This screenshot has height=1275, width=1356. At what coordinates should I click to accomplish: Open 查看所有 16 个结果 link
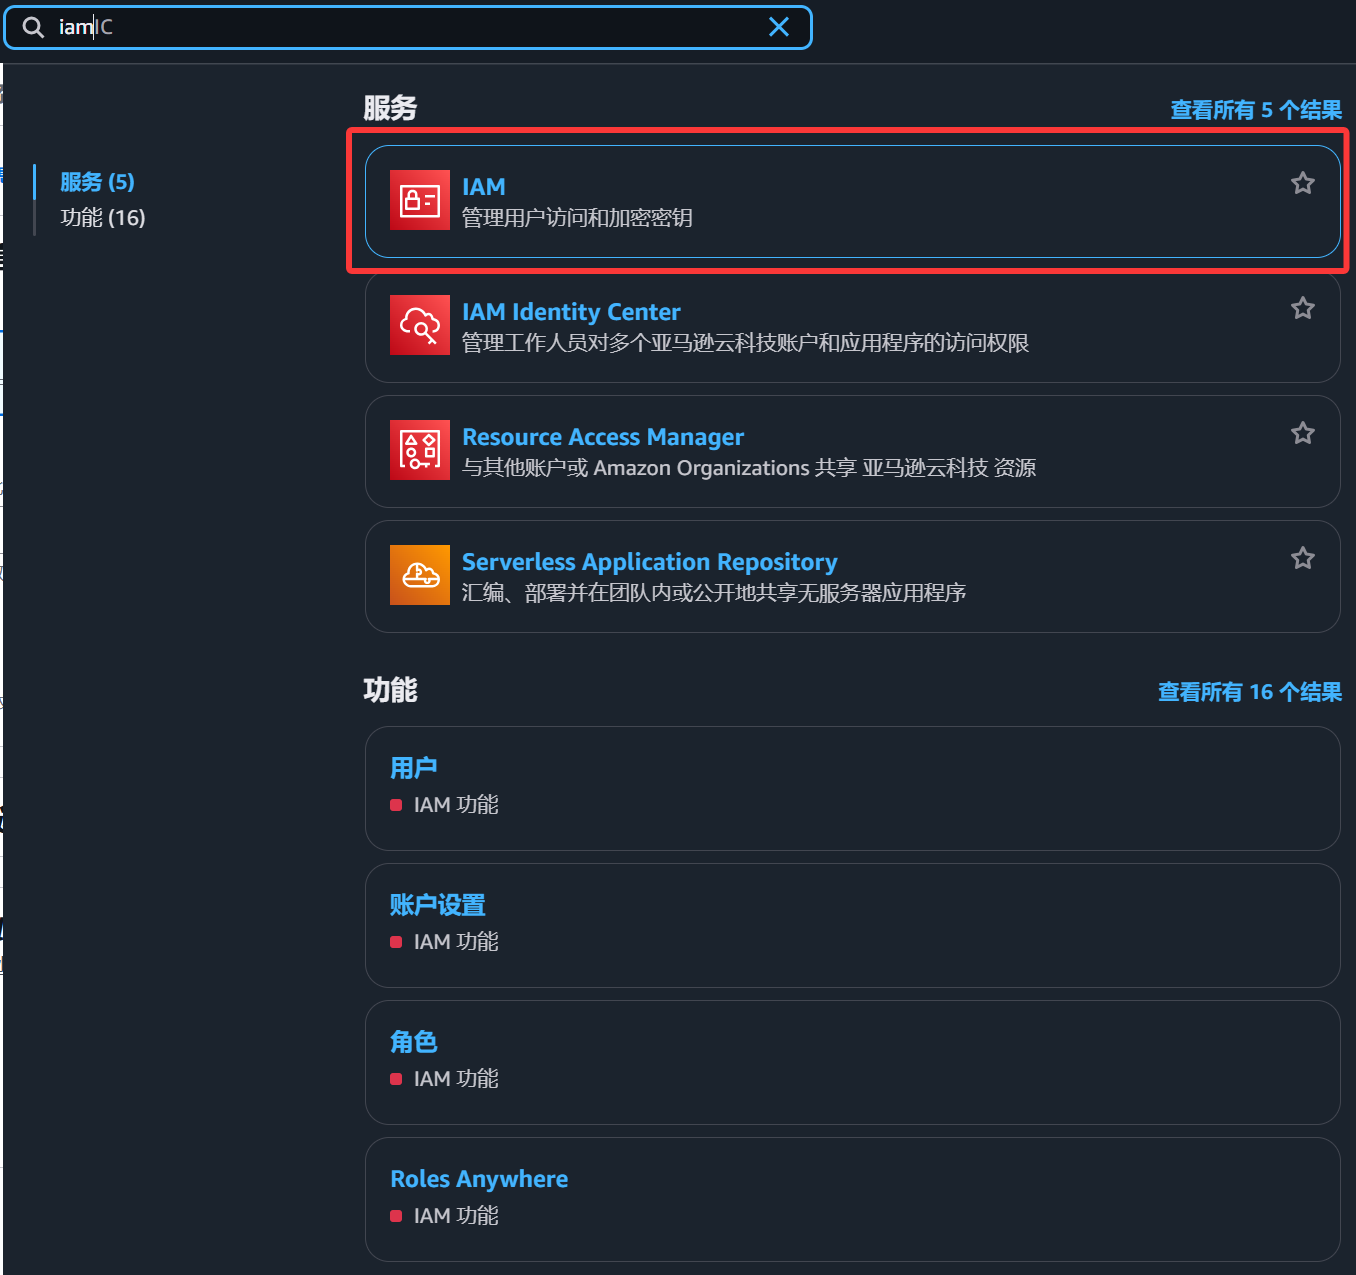(x=1249, y=692)
